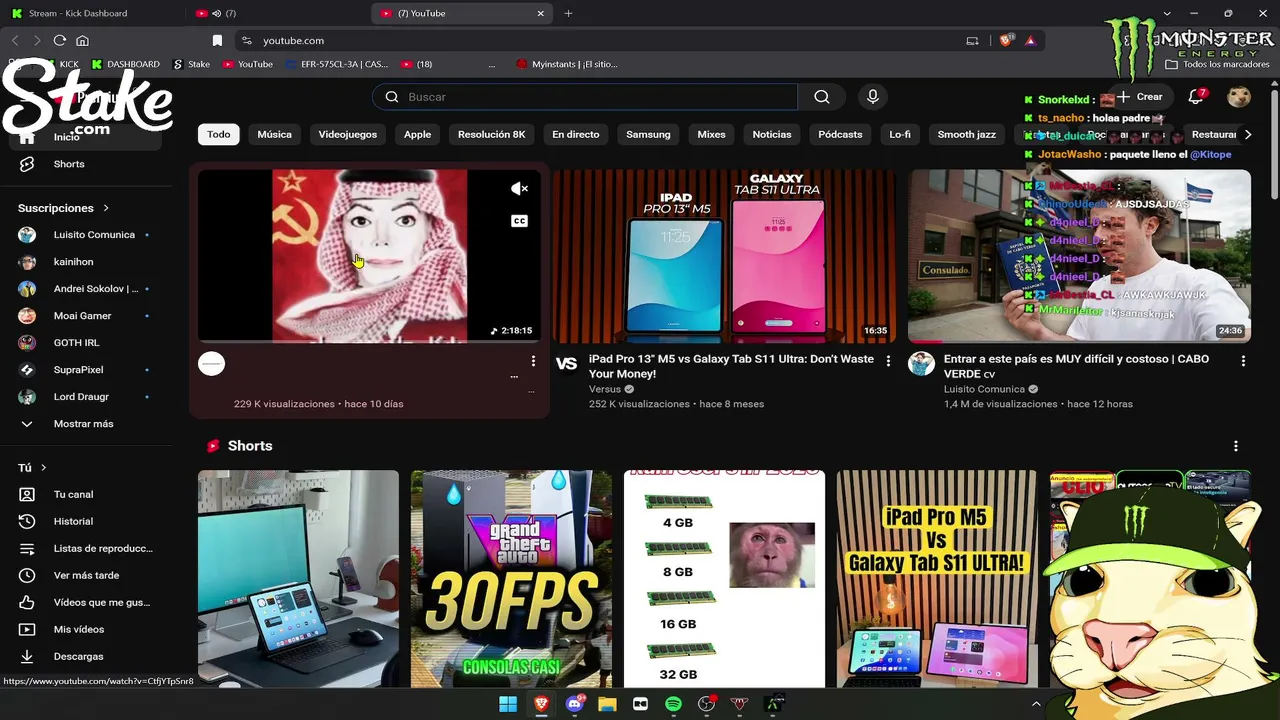Open options menu for Cabo Verde video

coord(1243,361)
